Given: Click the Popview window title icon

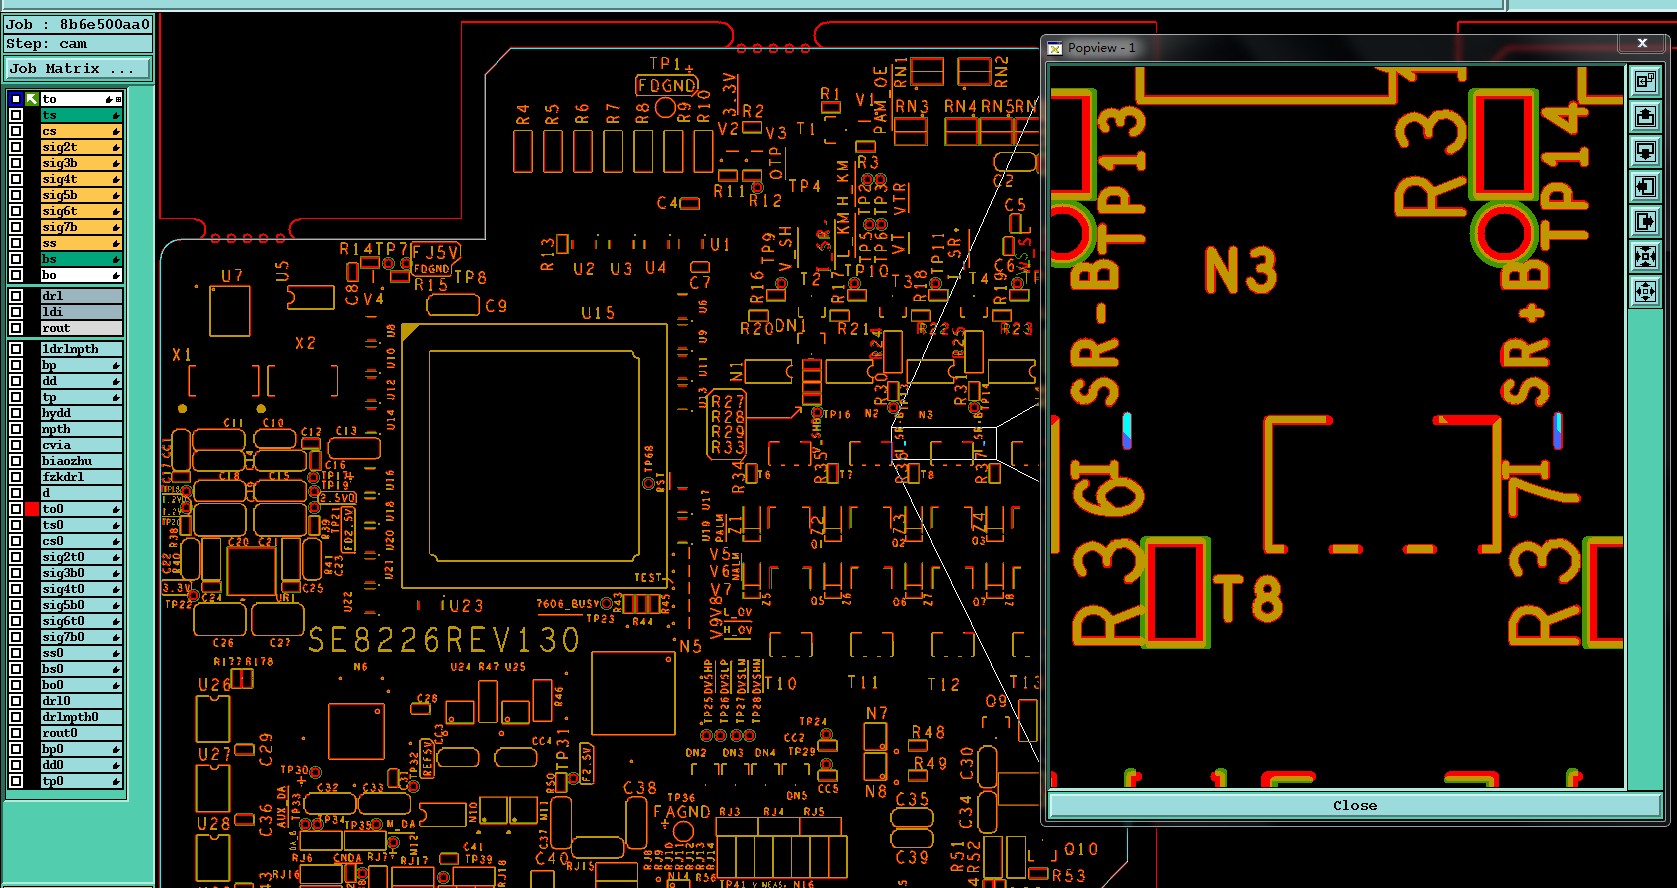Looking at the screenshot, I should click(1055, 48).
